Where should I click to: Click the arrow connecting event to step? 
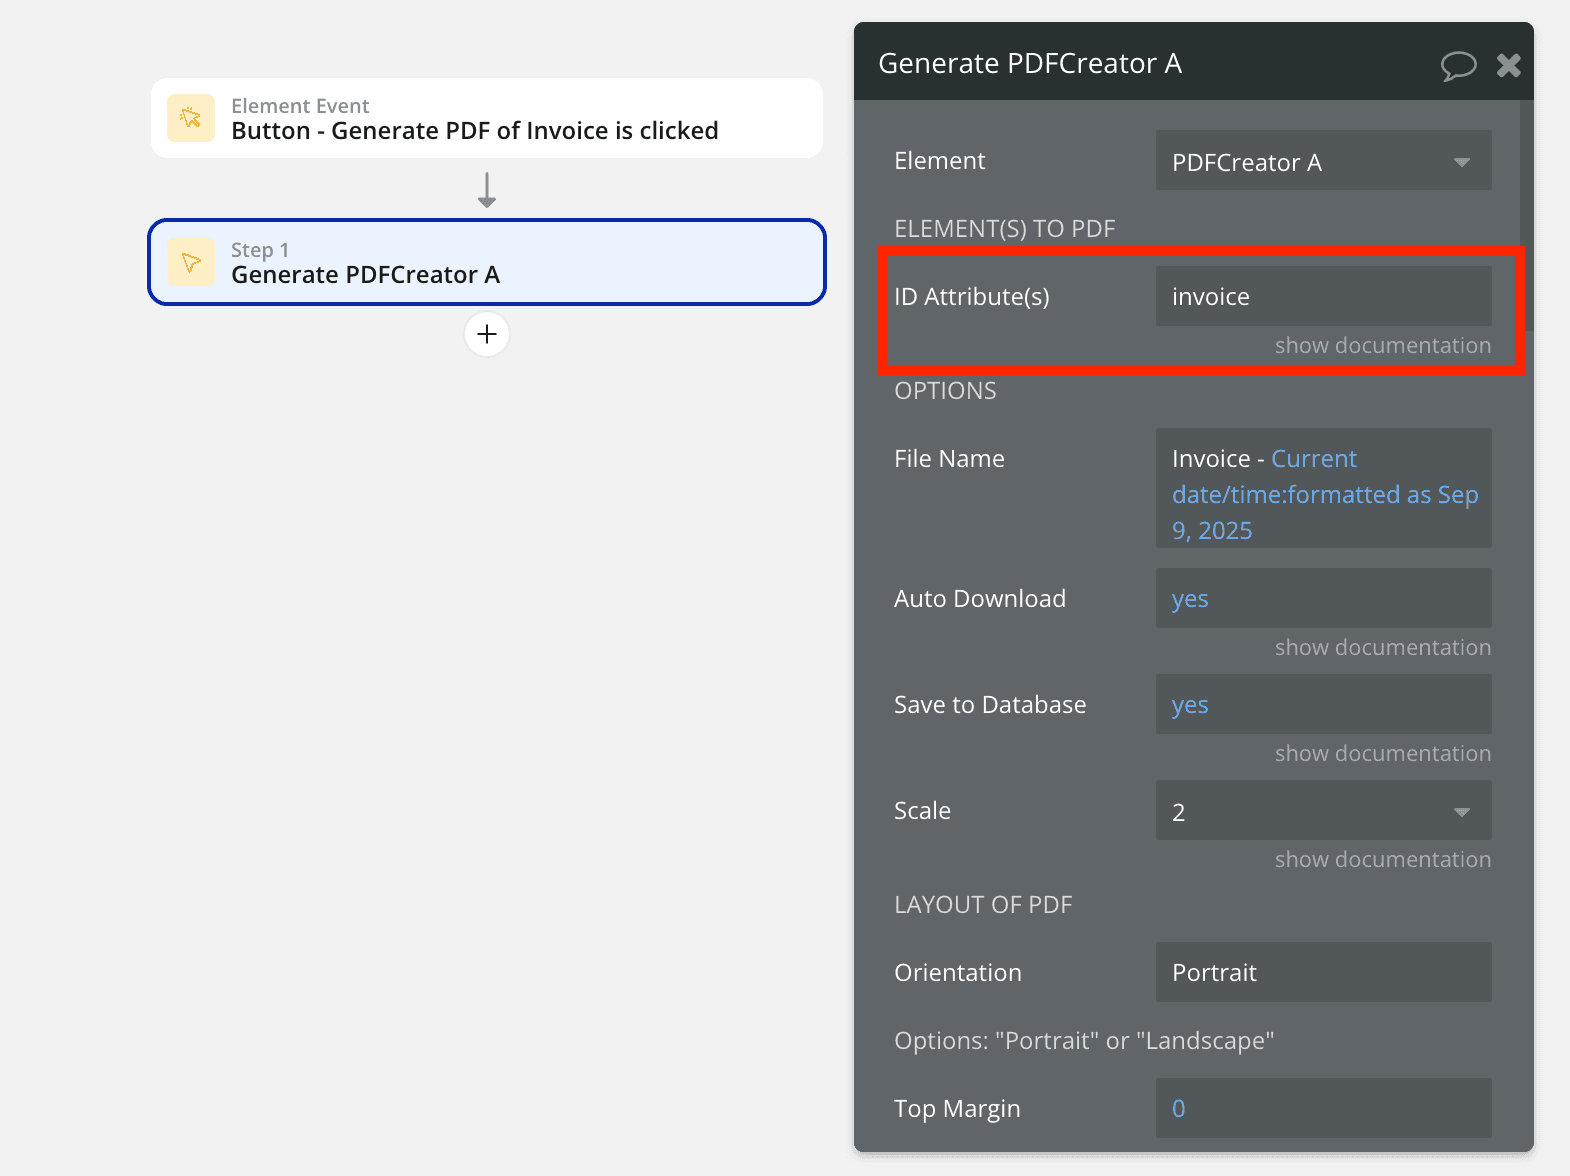pos(487,189)
